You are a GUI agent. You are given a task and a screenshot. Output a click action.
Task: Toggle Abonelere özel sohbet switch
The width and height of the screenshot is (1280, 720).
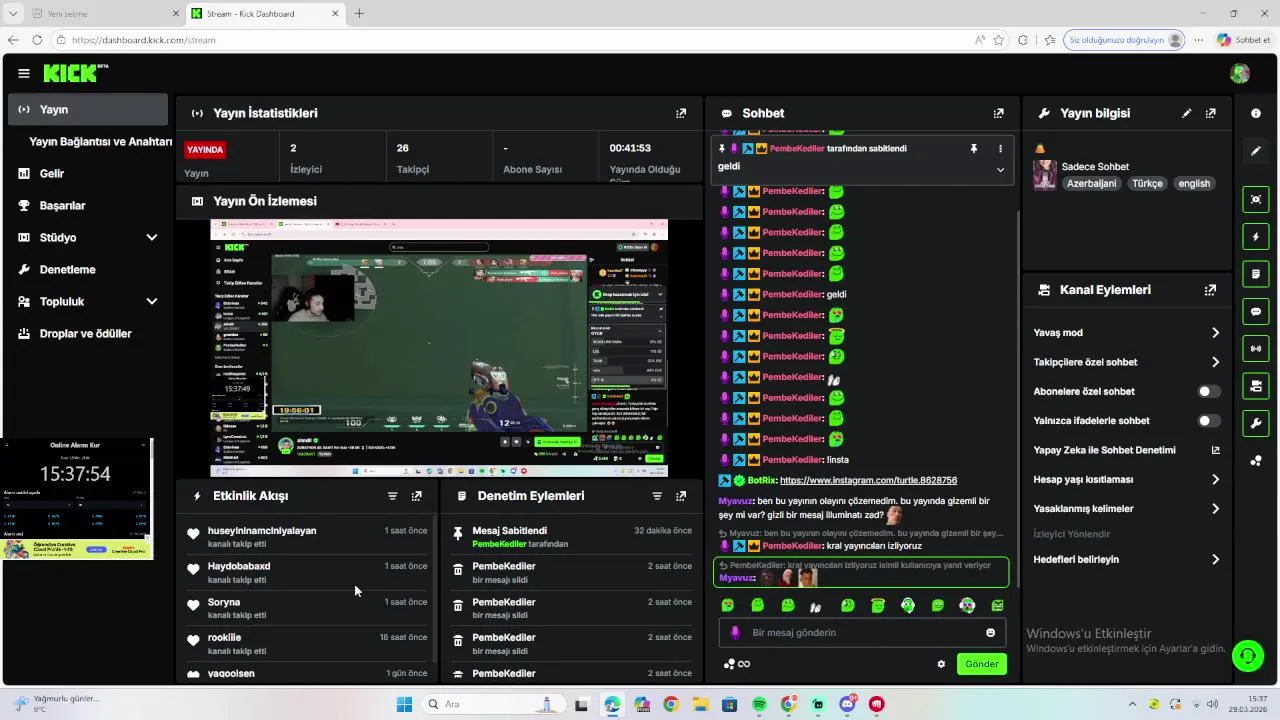tap(1209, 392)
